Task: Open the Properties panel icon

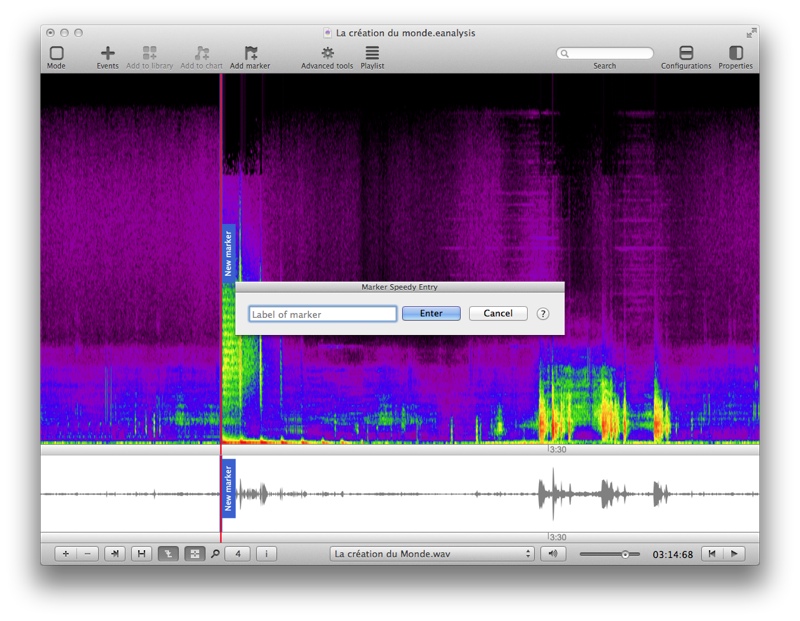Action: [736, 53]
